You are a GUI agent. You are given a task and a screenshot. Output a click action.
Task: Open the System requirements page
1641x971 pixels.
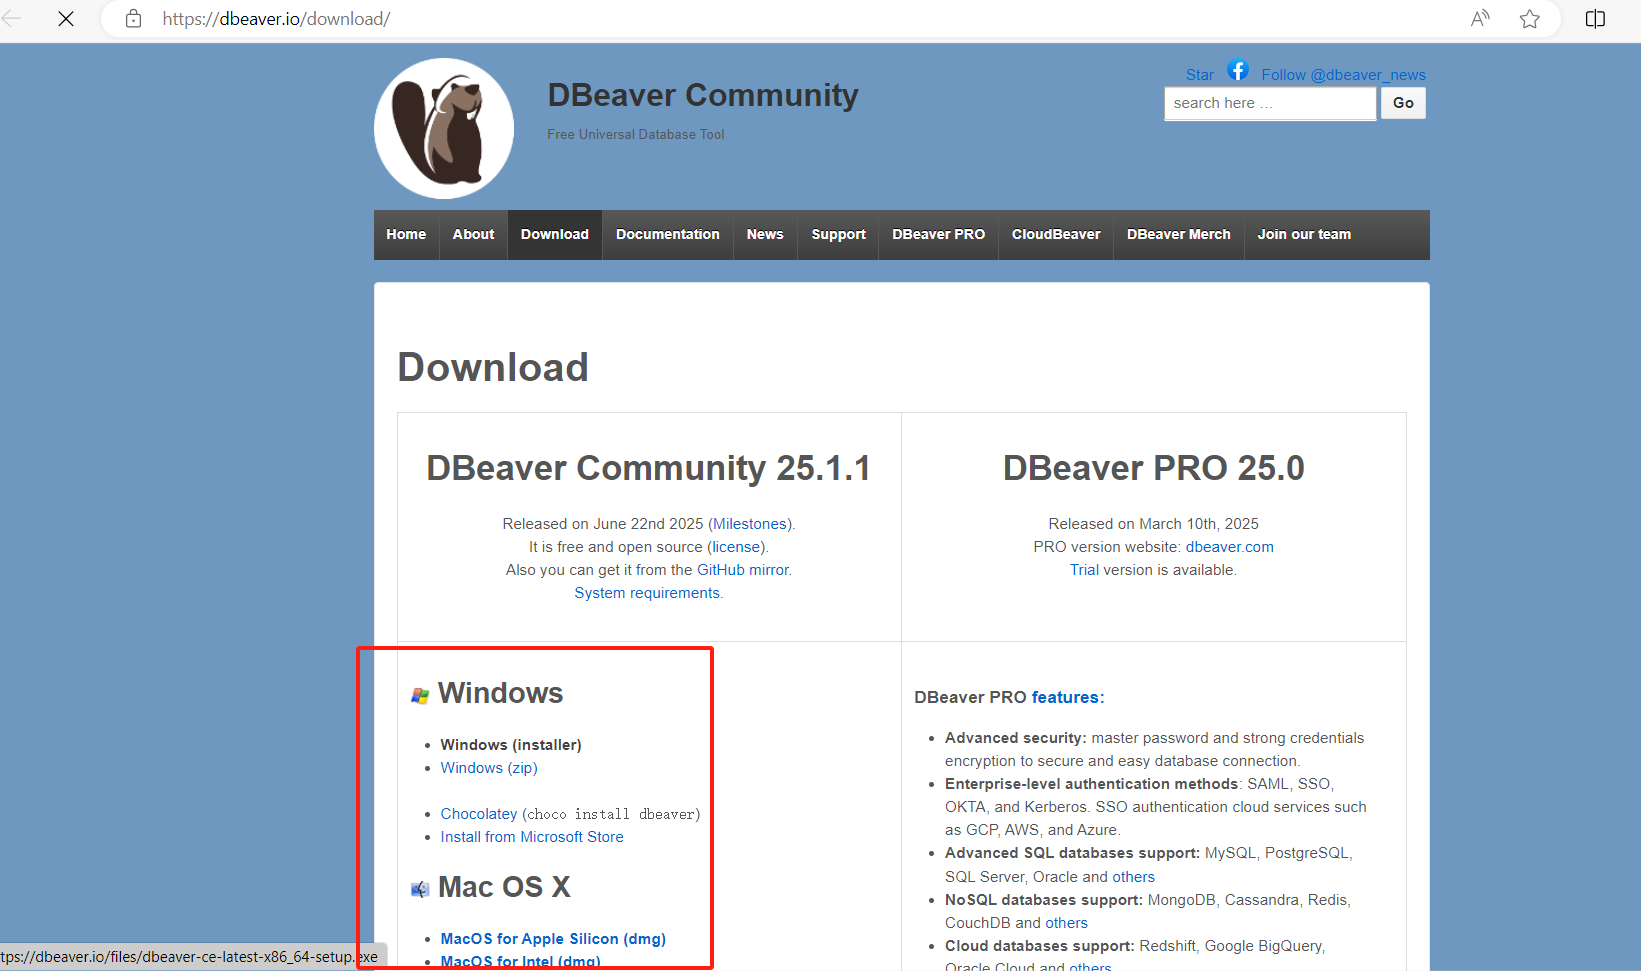click(x=646, y=592)
